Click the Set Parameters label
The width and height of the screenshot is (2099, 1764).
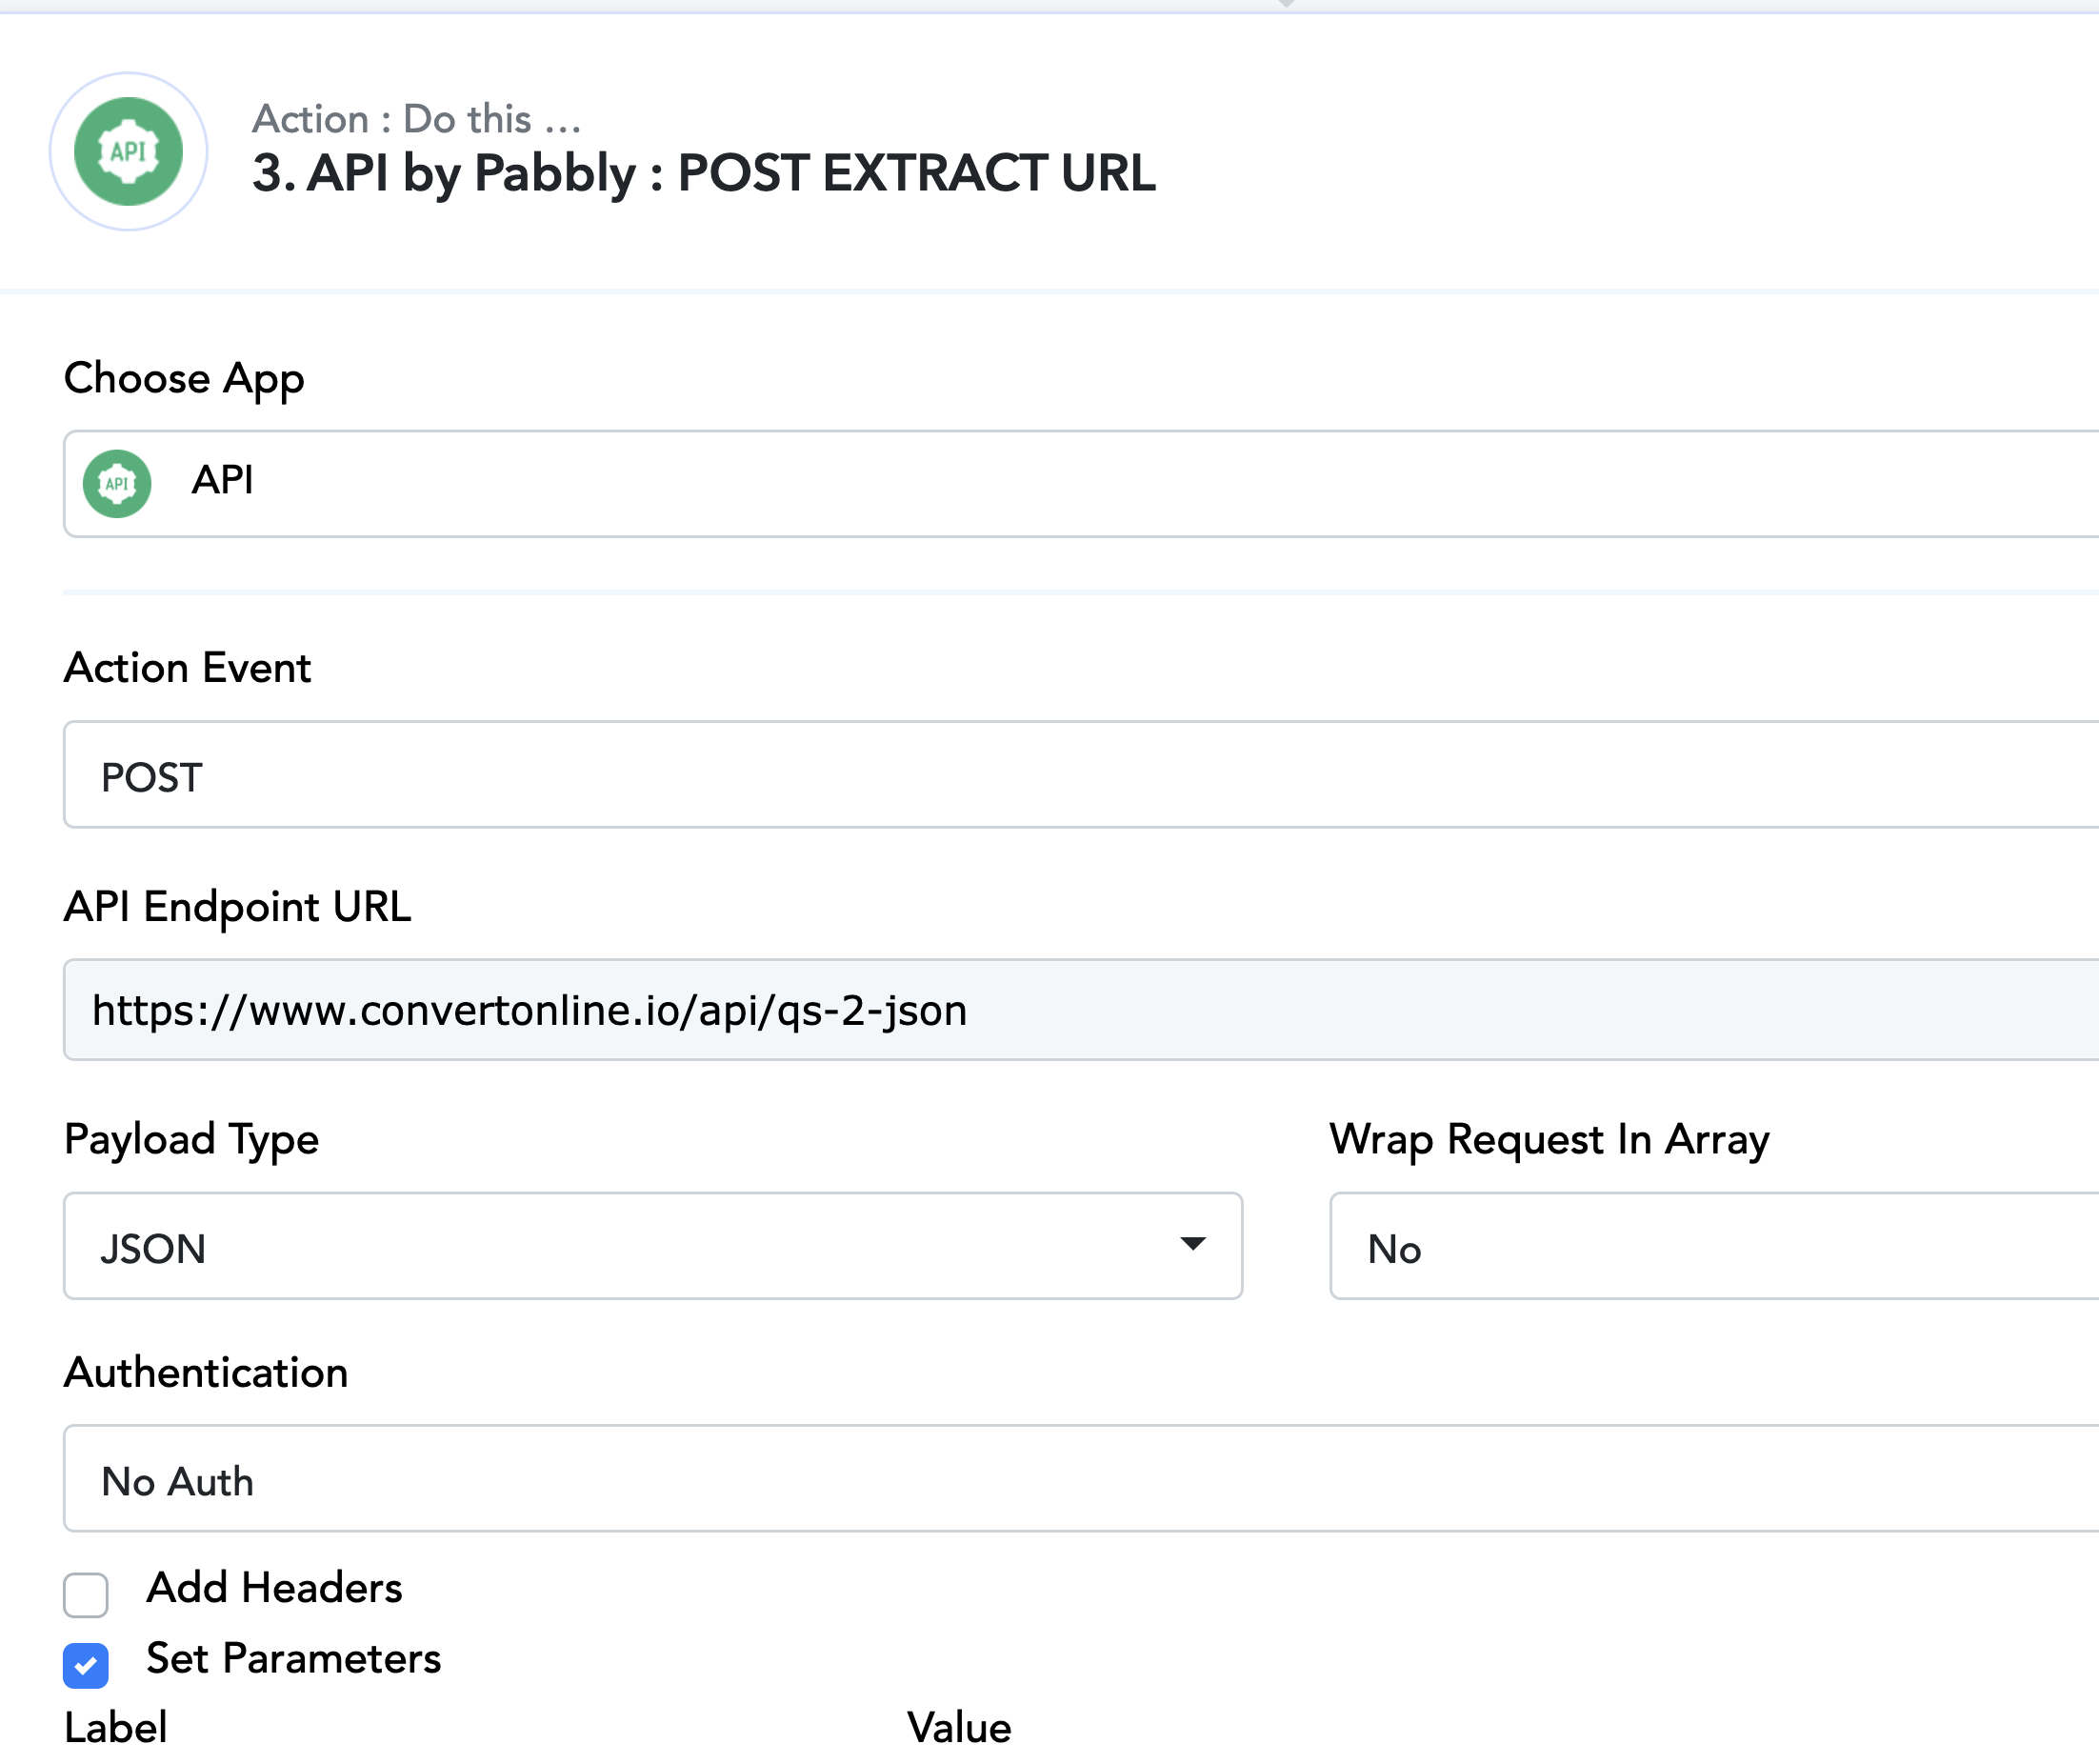[x=294, y=1659]
